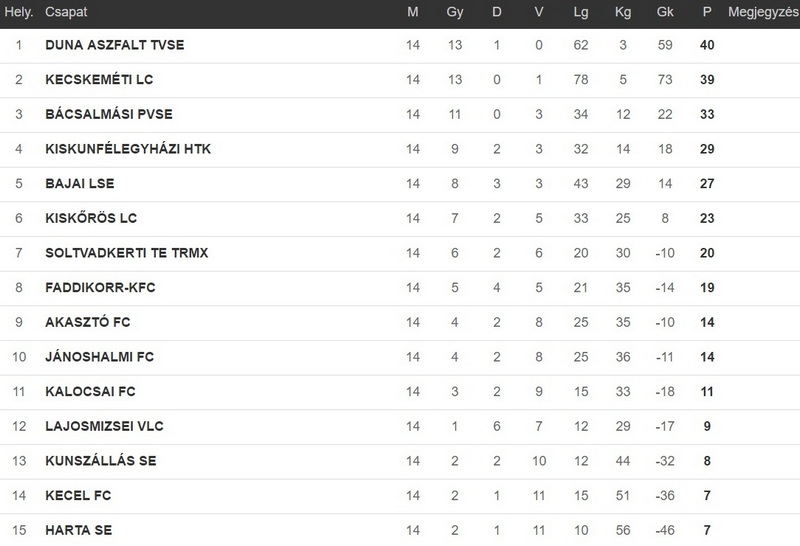The height and width of the screenshot is (546, 800).
Task: Click the Megjegyzés column header
Action: coord(763,12)
